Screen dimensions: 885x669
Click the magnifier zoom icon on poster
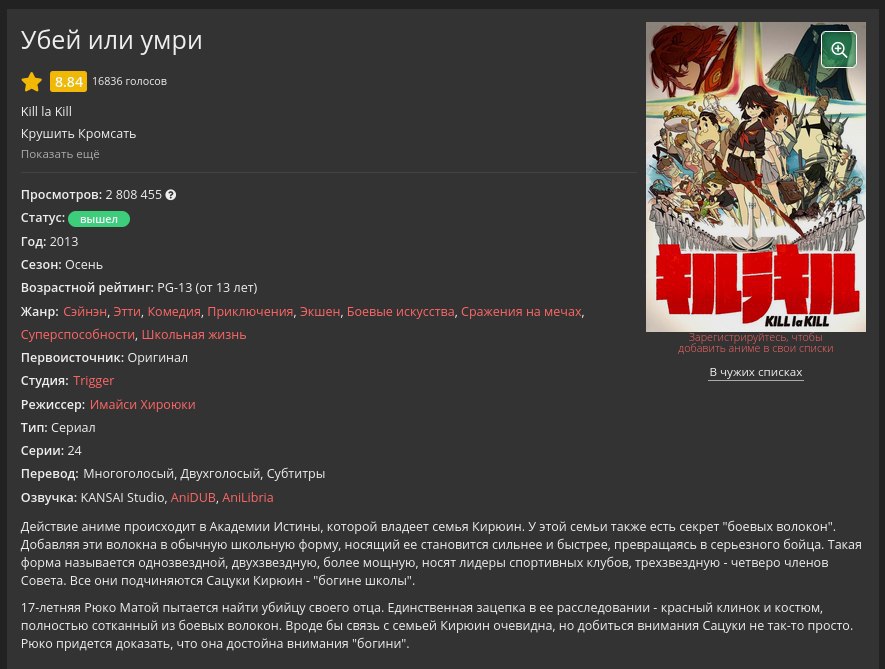(x=838, y=50)
